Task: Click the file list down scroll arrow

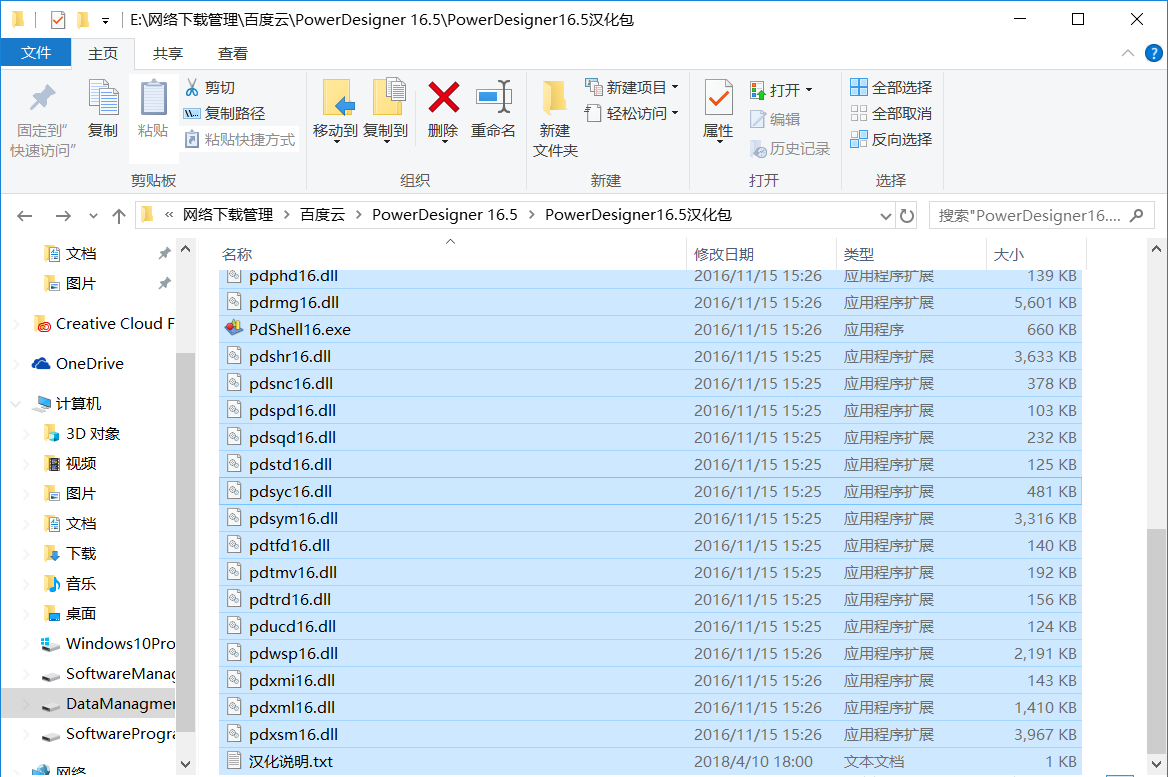Action: (1156, 764)
